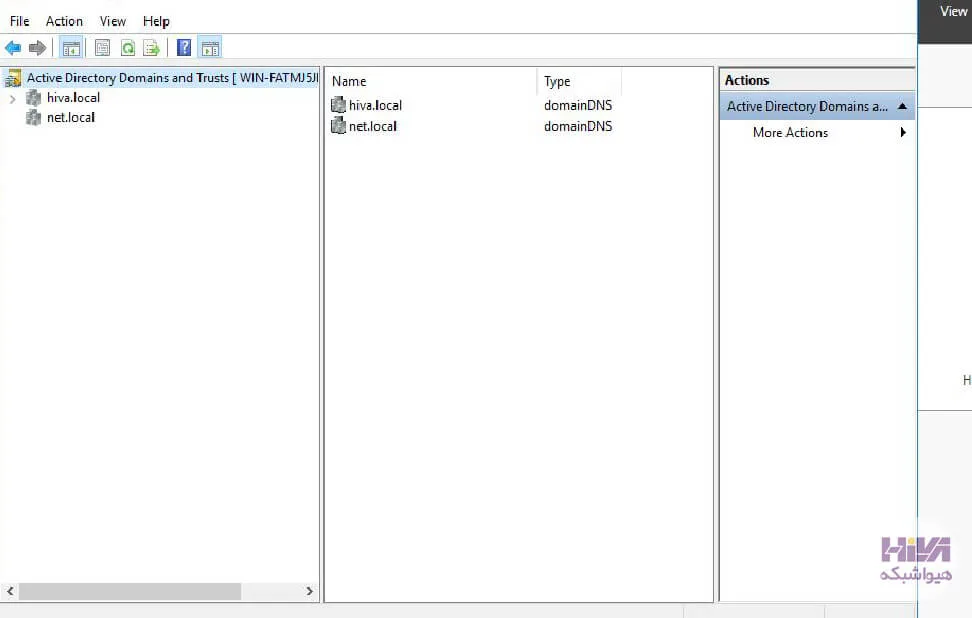Click the green Refresh toolbar icon
972x618 pixels.
[x=128, y=48]
